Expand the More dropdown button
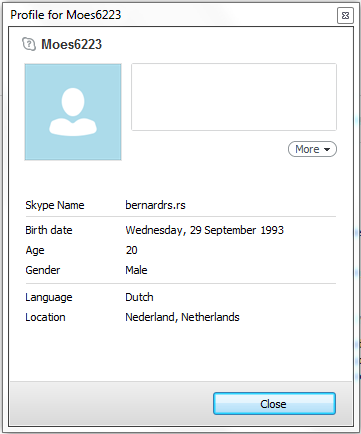The image size is (361, 434). pyautogui.click(x=312, y=149)
